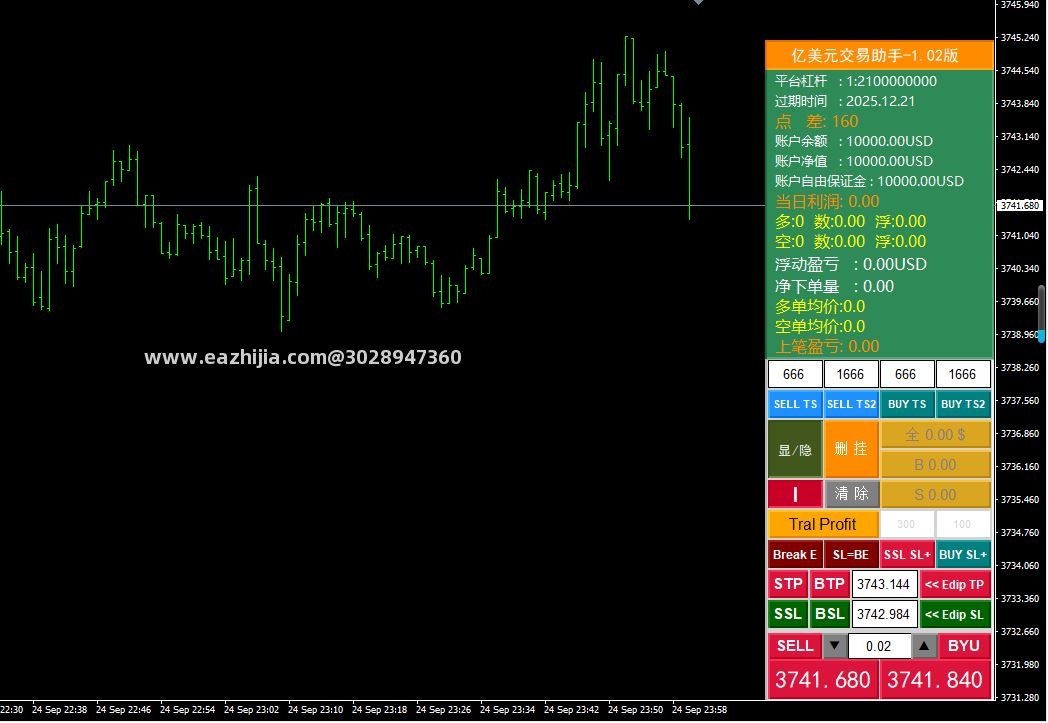Click the red button marked I
The height and width of the screenshot is (723, 1048).
tap(795, 494)
